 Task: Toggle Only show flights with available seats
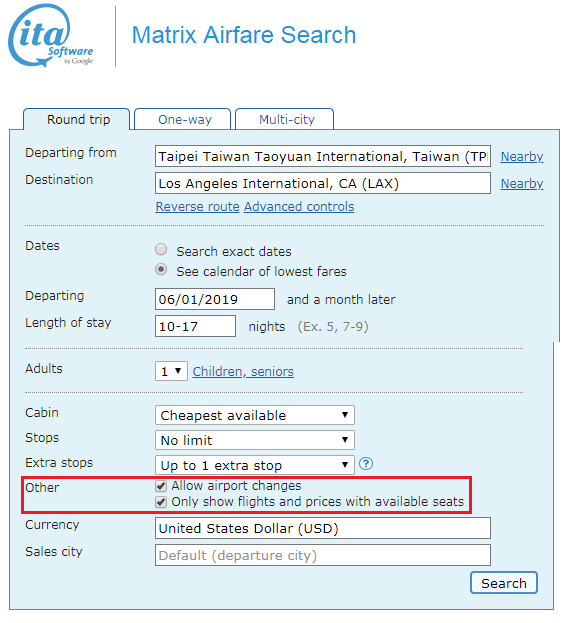coord(161,502)
